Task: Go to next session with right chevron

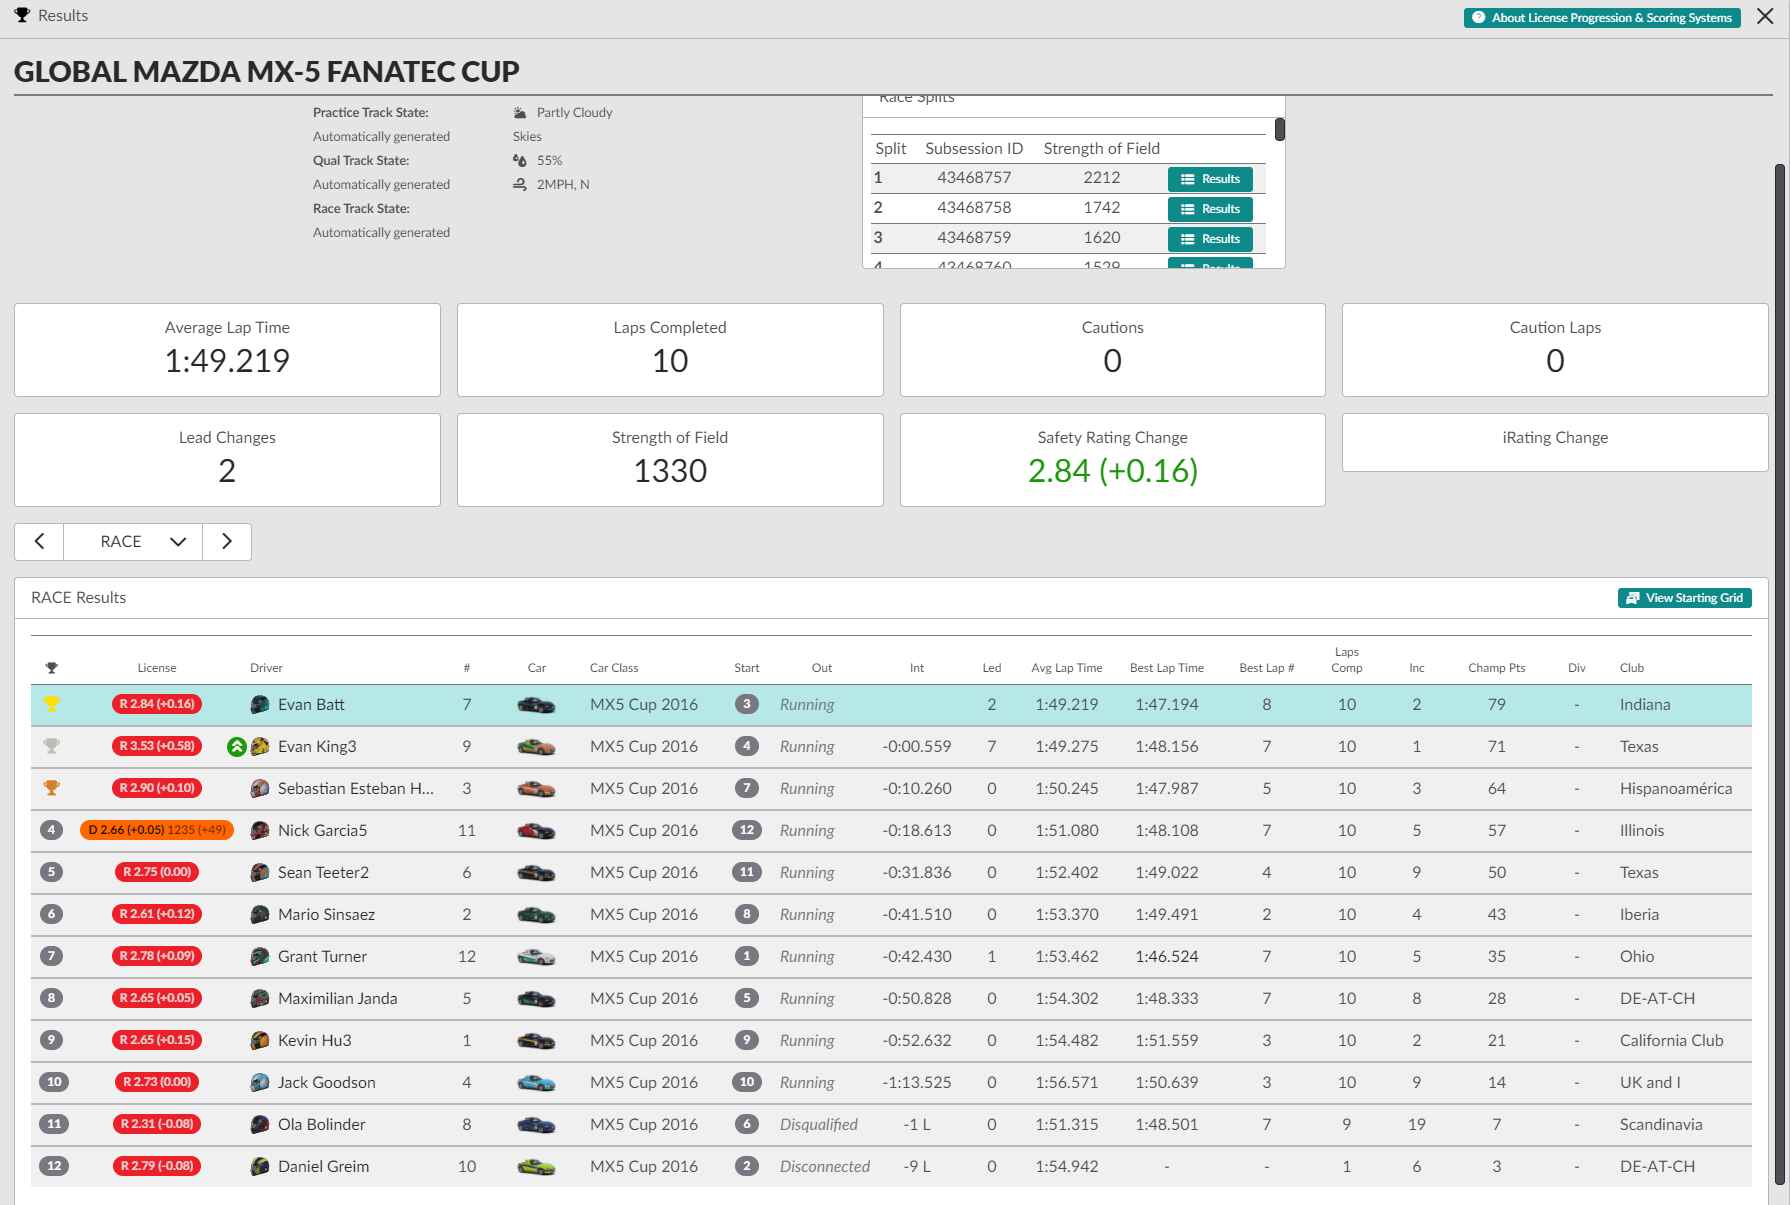Action: coord(227,541)
